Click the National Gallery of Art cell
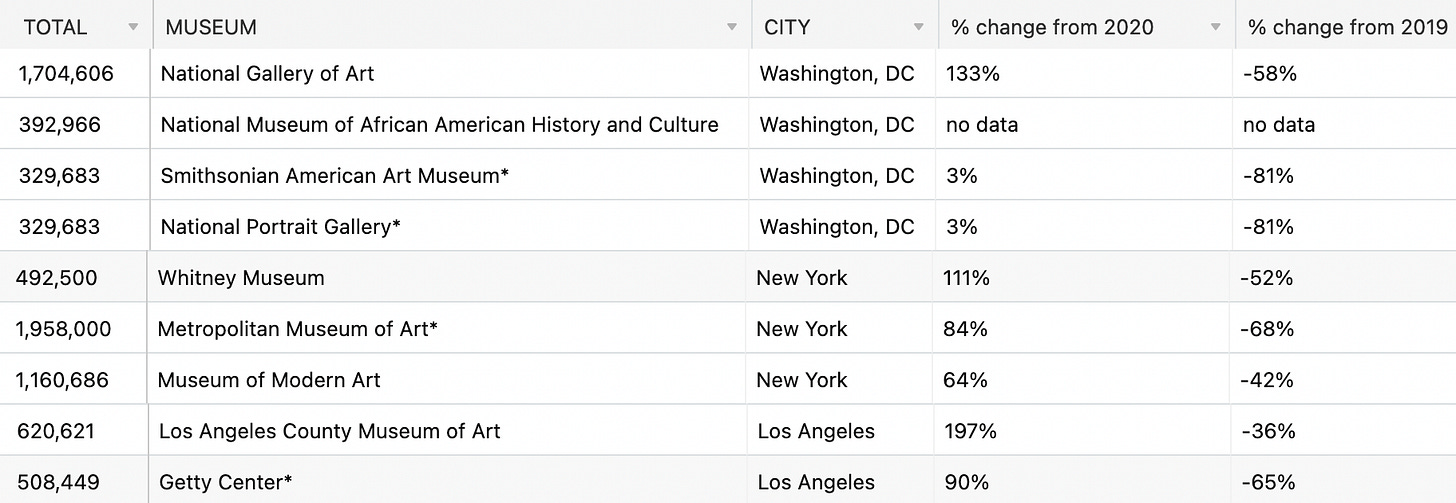The height and width of the screenshot is (503, 1456). 450,73
